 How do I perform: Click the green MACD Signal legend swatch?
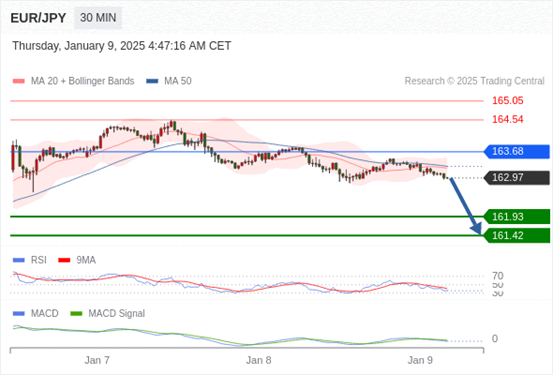coord(76,314)
